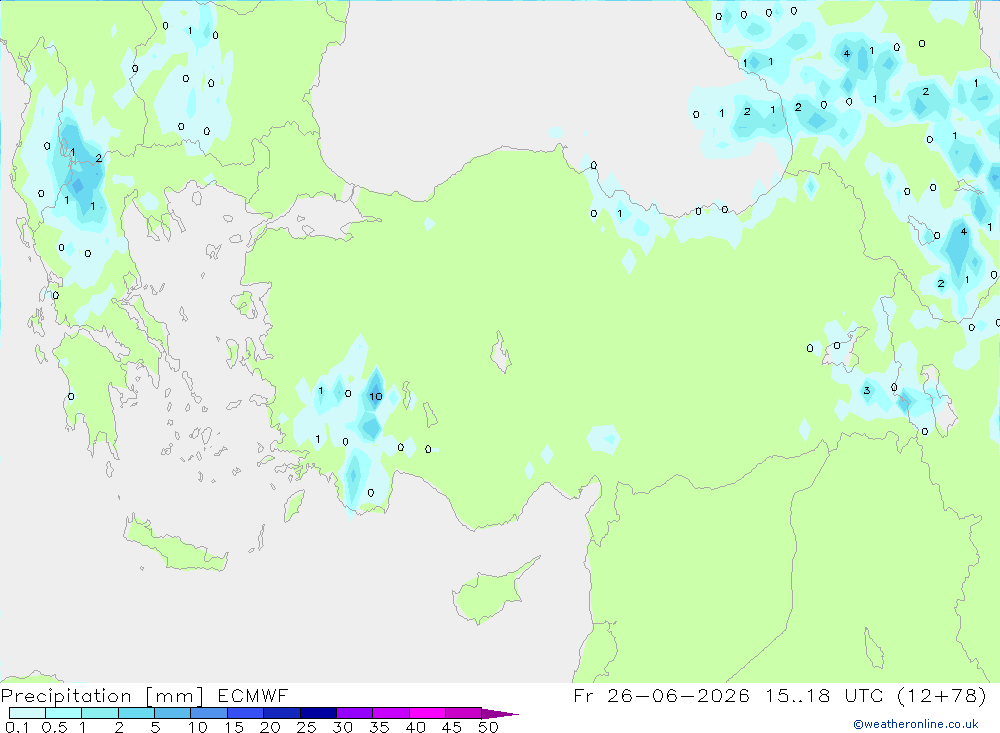Click the '0.1' legend scale label
The image size is (1000, 733).
coord(17,727)
